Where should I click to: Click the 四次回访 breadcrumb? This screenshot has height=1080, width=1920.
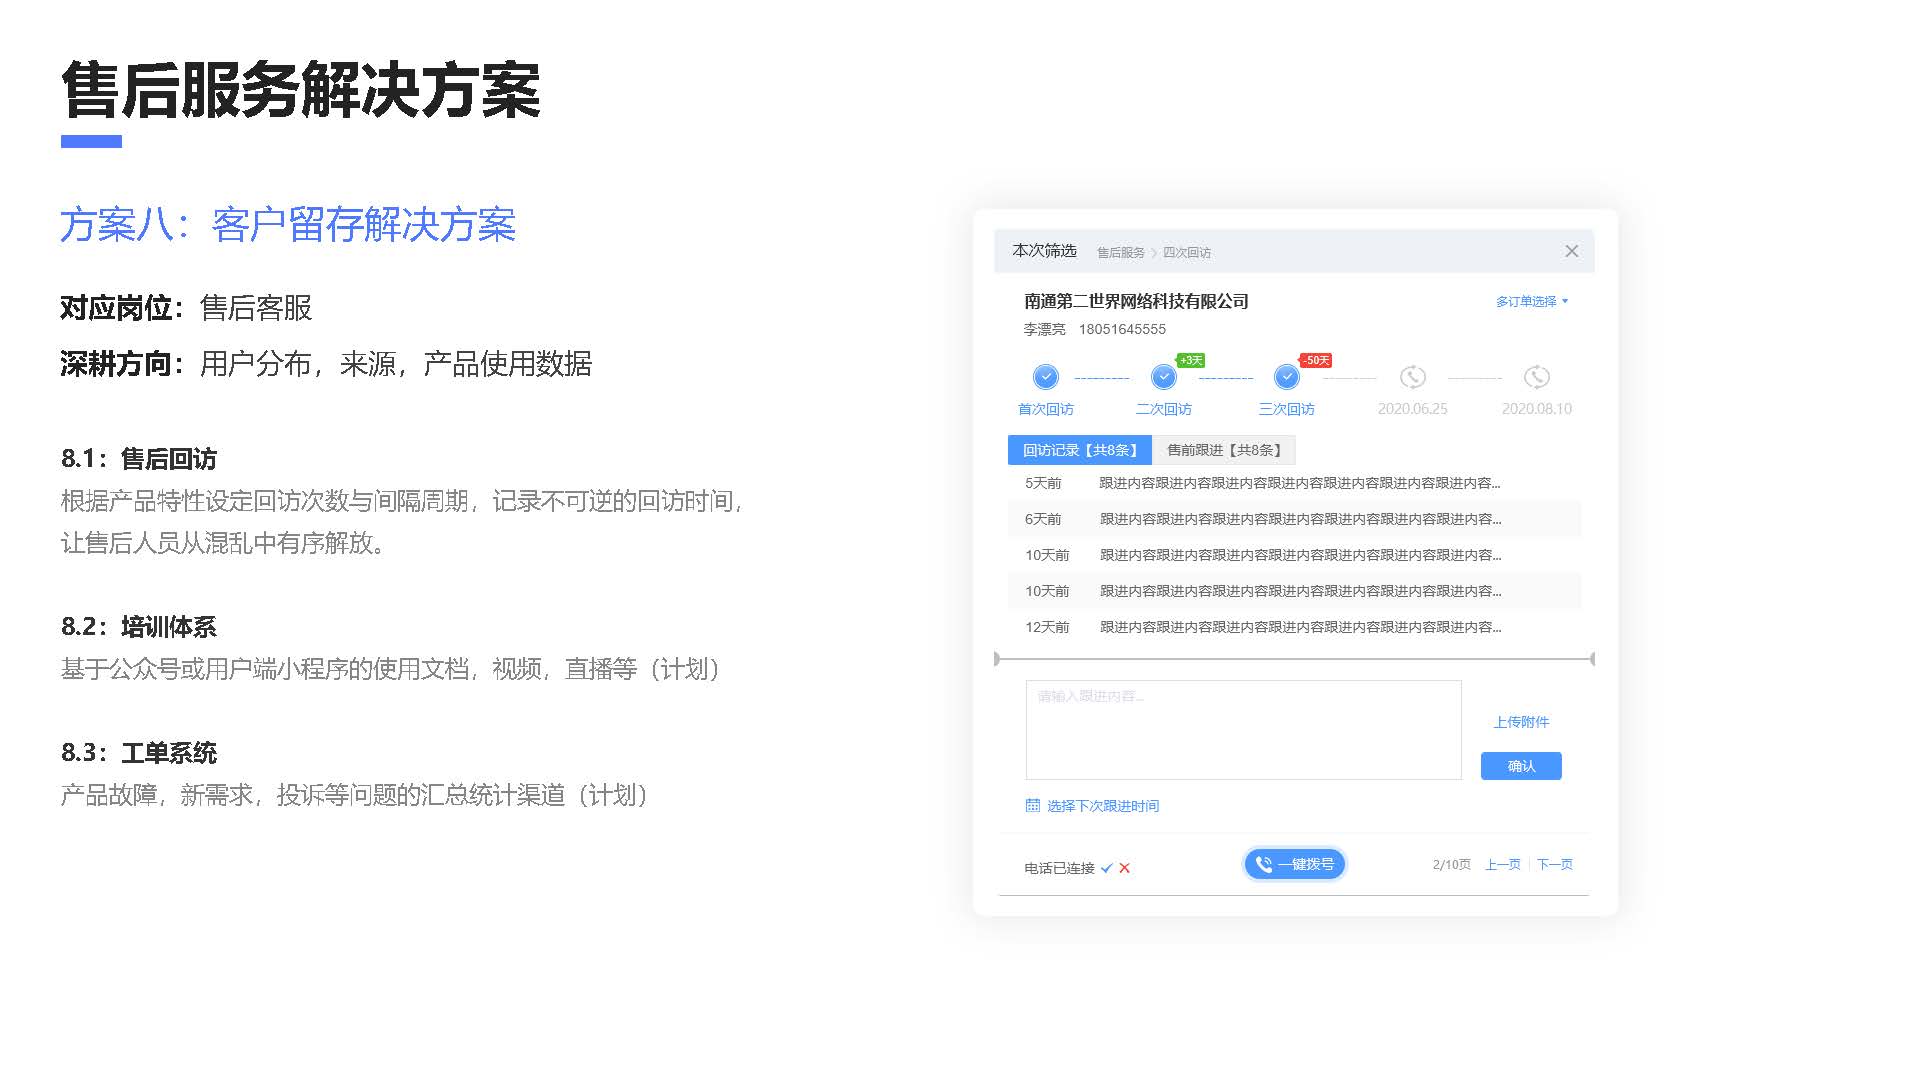[1187, 252]
